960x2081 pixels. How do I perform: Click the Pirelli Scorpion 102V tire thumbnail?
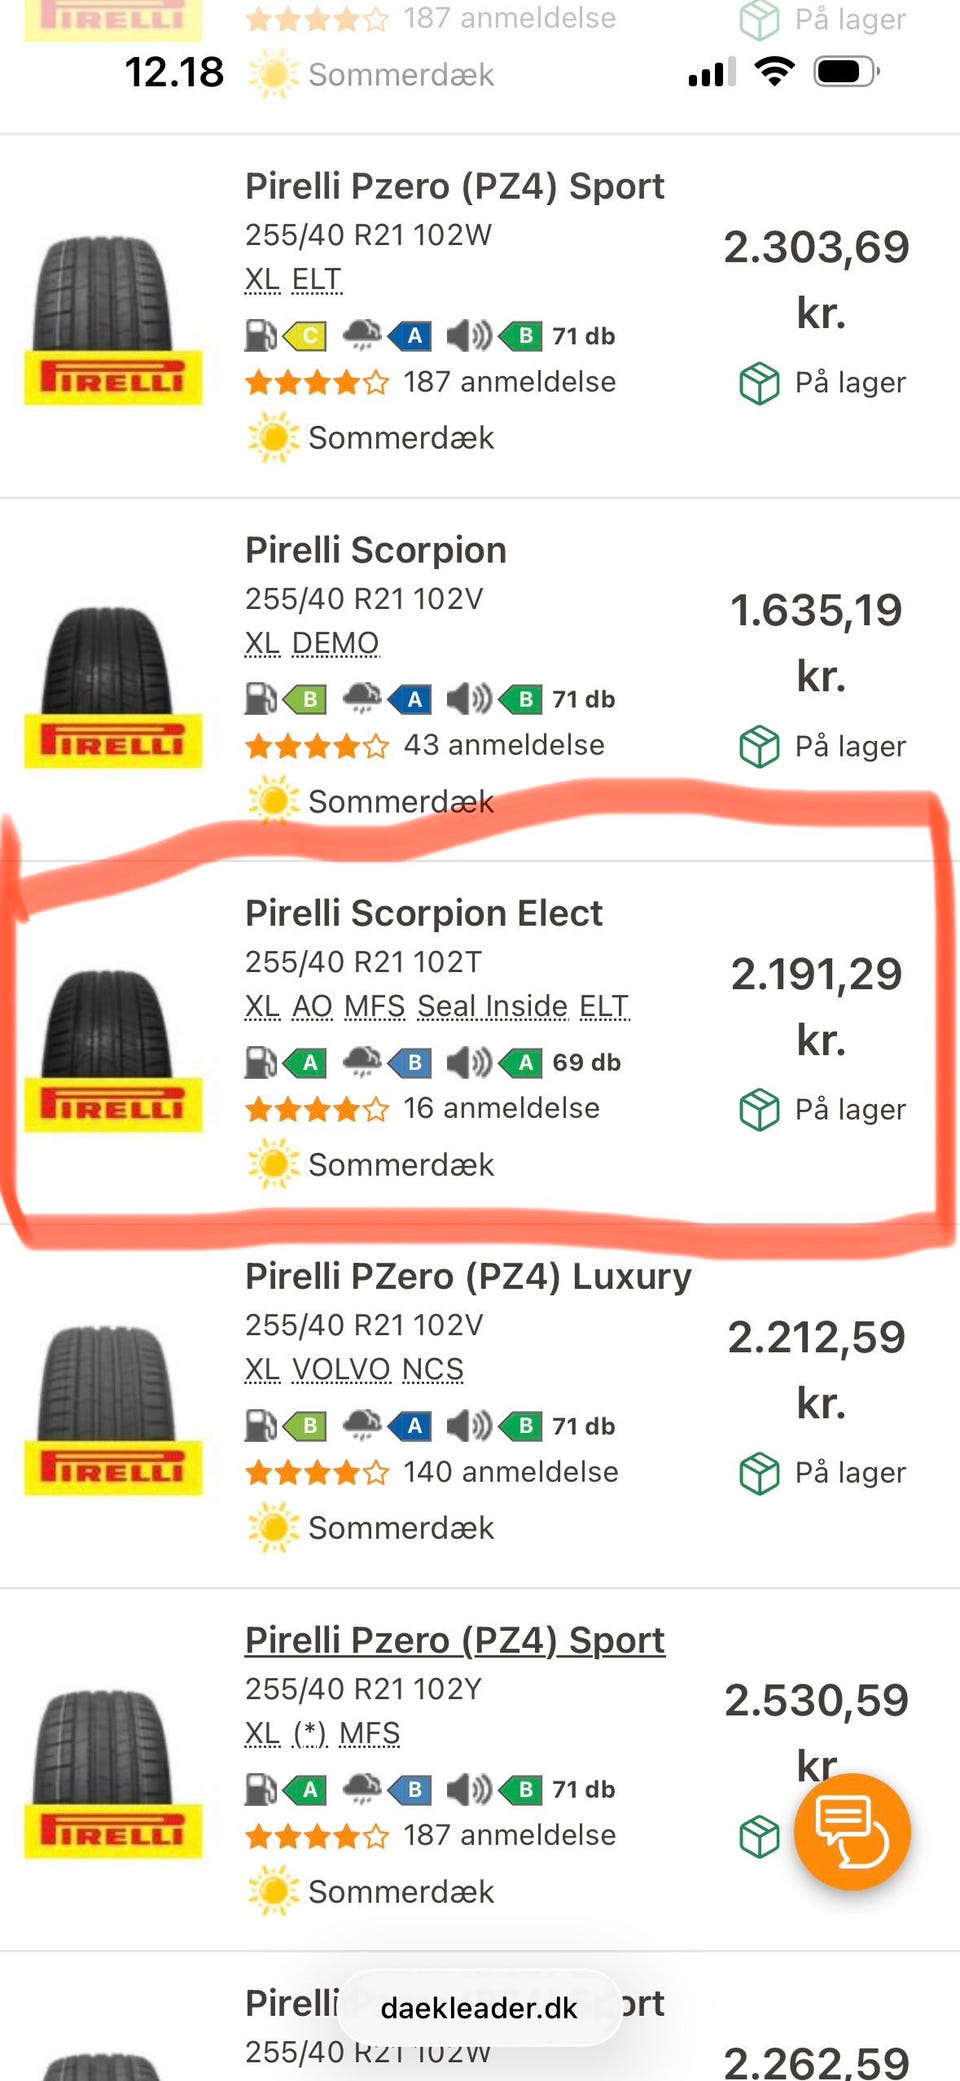[112, 687]
